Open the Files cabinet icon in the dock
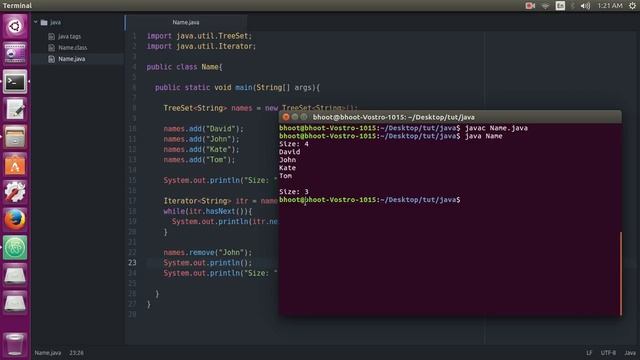 [15, 137]
